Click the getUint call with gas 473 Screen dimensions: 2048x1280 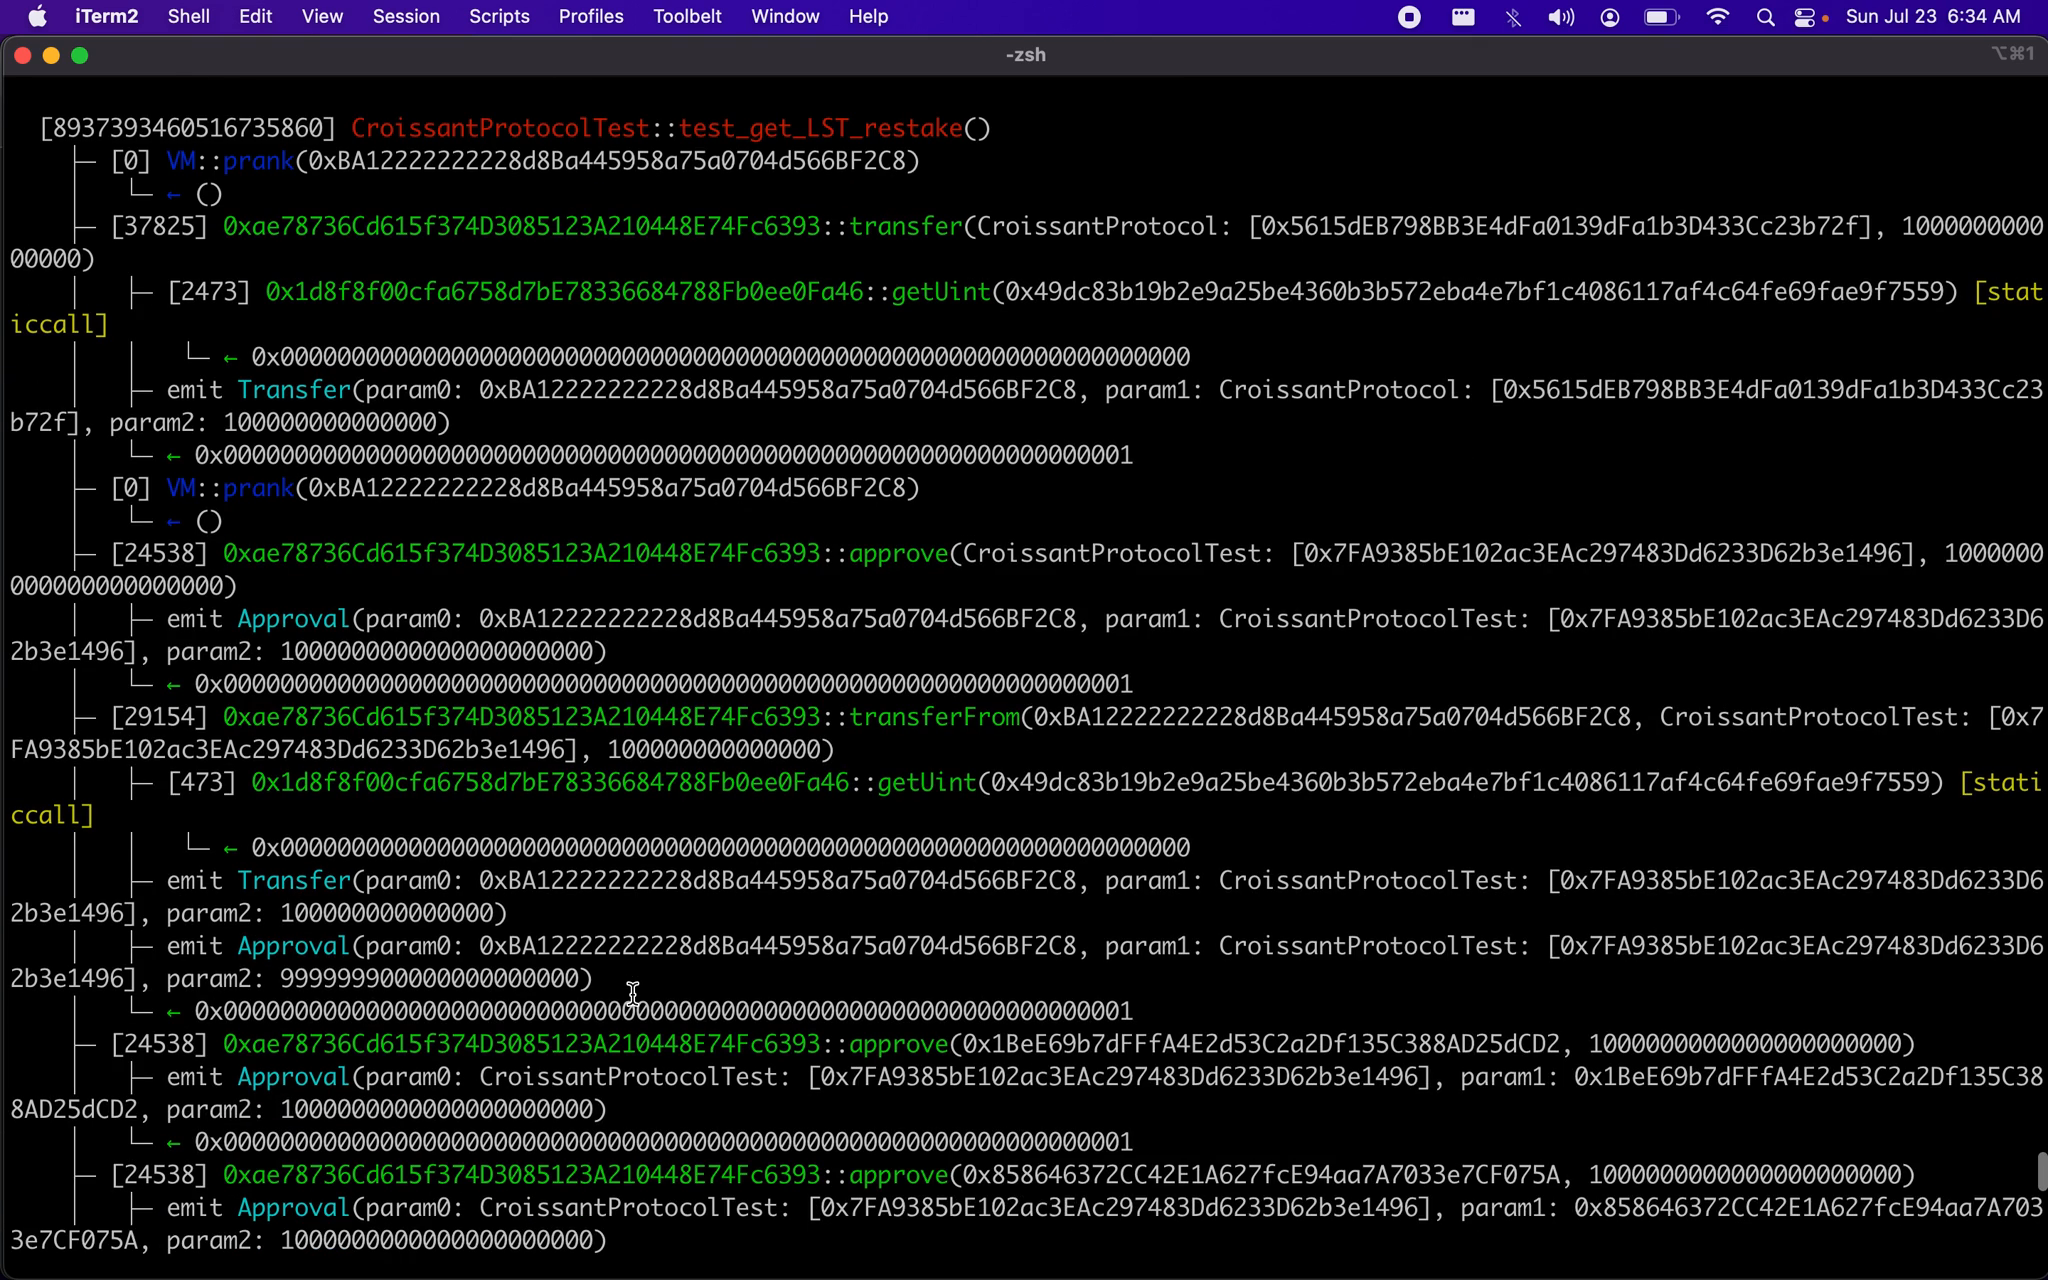click(x=1055, y=783)
